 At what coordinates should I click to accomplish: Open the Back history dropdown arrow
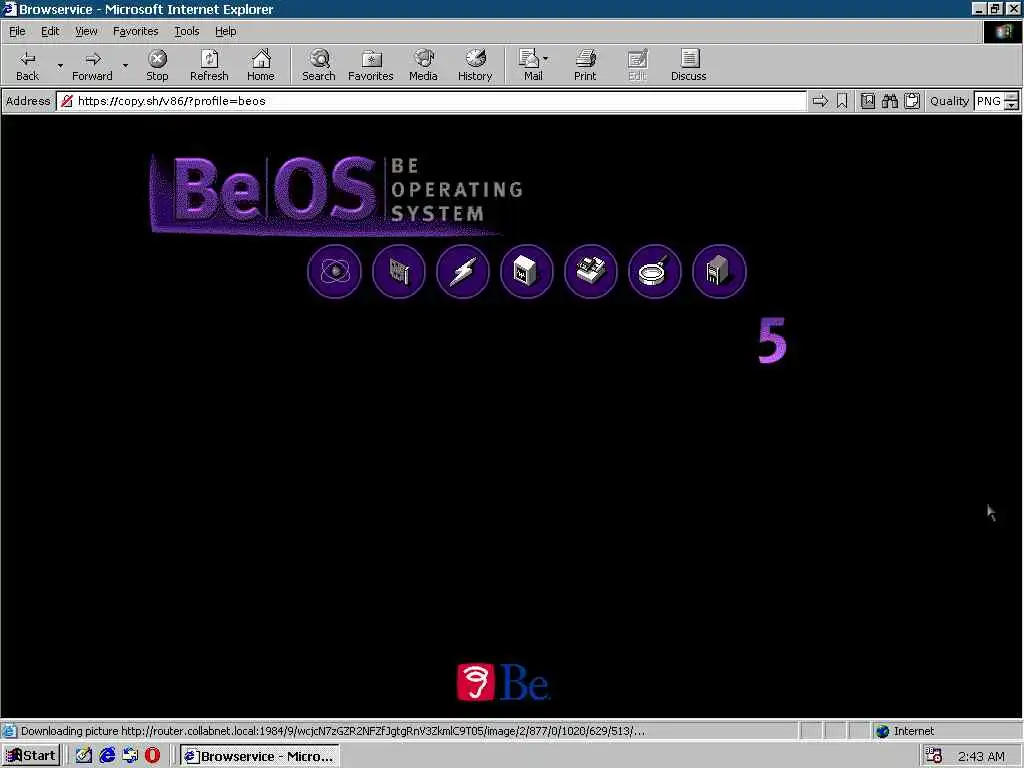point(60,65)
